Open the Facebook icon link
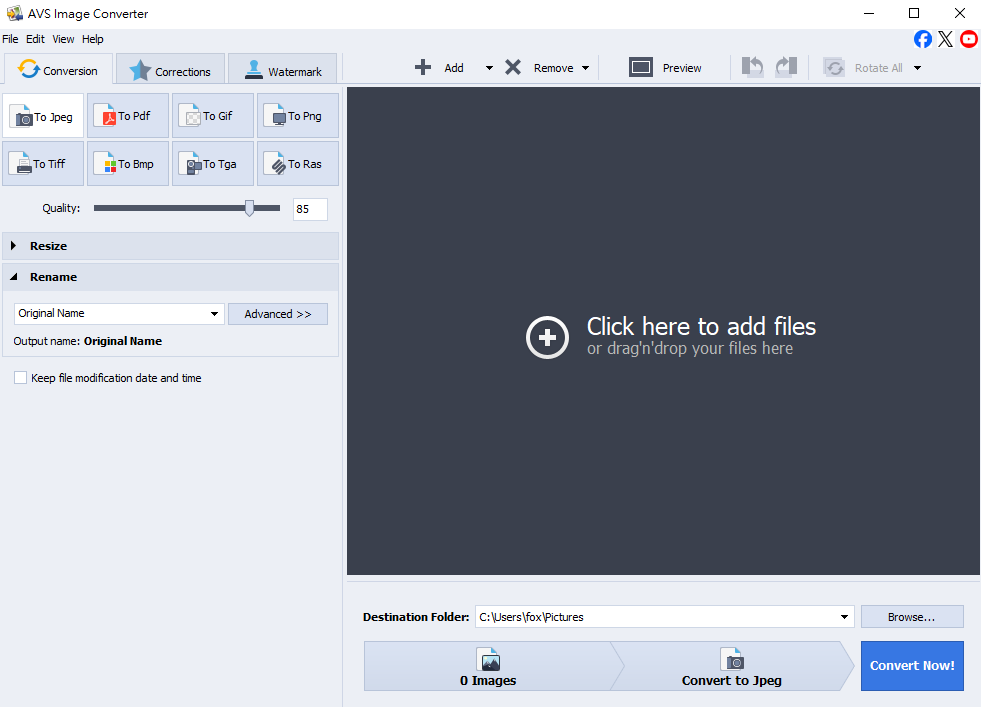Image resolution: width=981 pixels, height=707 pixels. pyautogui.click(x=922, y=39)
